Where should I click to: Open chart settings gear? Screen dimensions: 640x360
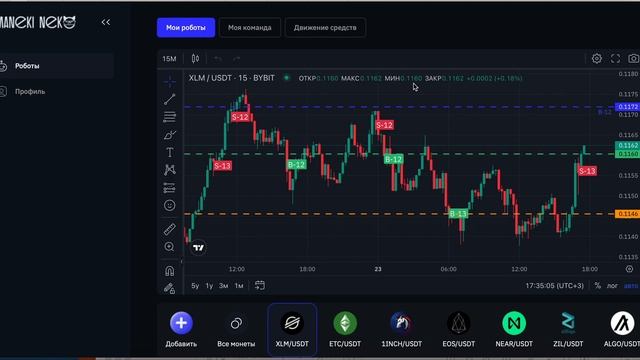tap(597, 58)
